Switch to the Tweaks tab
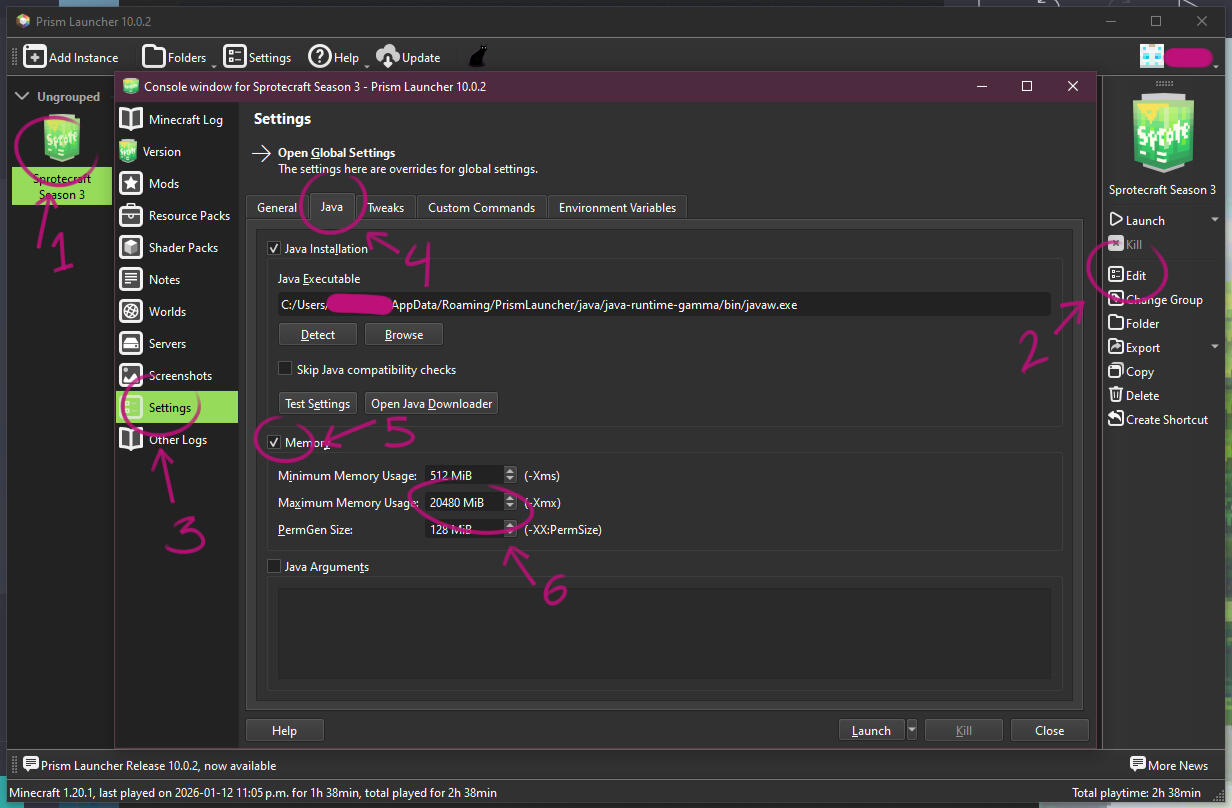Image resolution: width=1232 pixels, height=808 pixels. tap(385, 208)
